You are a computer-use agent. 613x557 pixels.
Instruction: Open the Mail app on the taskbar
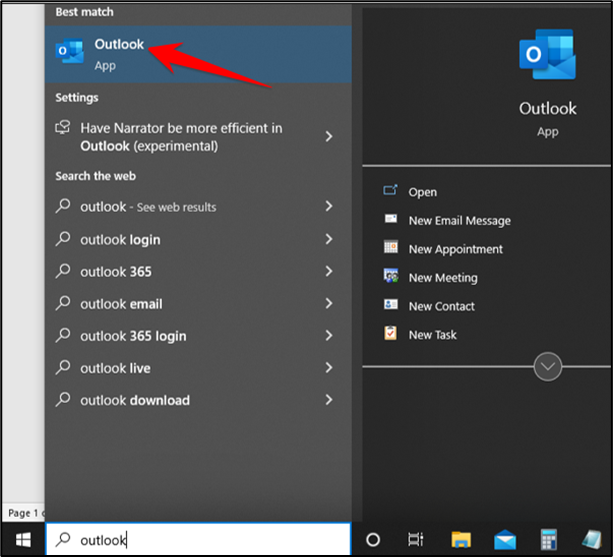click(x=506, y=540)
